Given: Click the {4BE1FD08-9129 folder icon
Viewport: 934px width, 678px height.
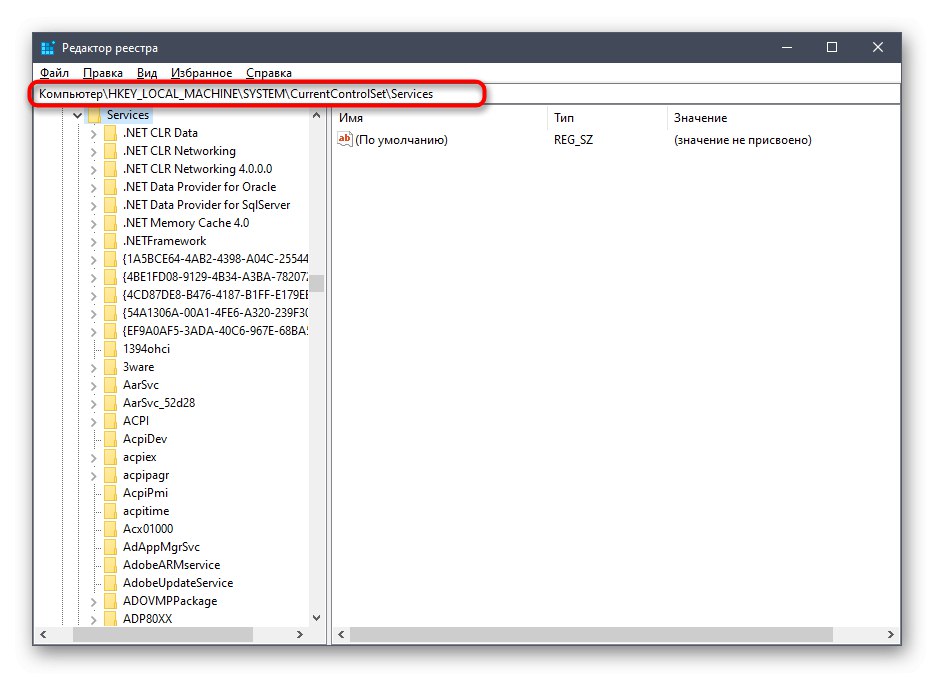Looking at the screenshot, I should click(110, 277).
